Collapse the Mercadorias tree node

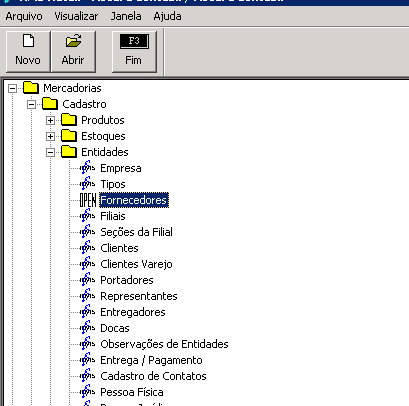12,88
